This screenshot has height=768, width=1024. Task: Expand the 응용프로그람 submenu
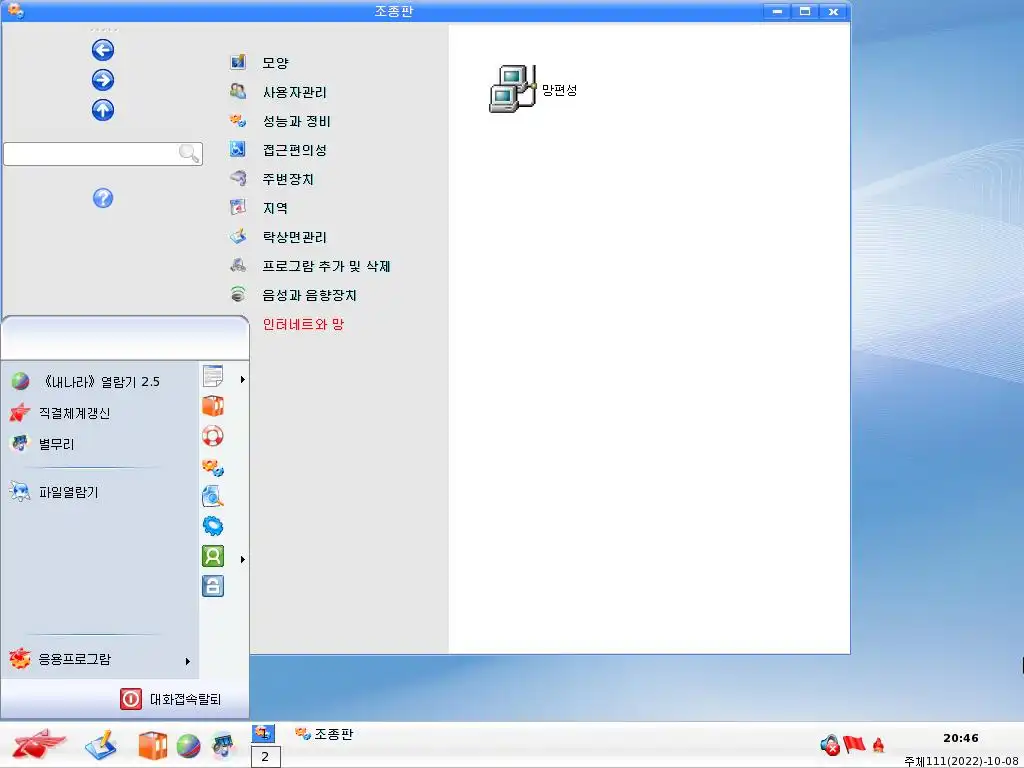point(99,659)
